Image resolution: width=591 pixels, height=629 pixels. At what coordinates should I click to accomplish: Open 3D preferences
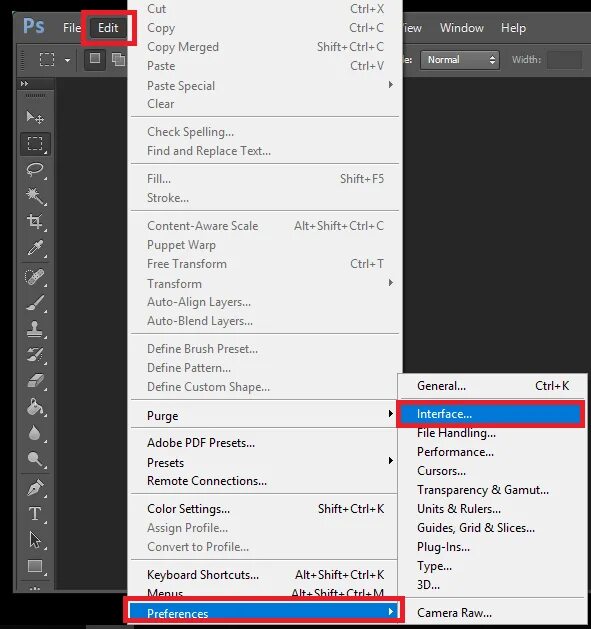click(492, 584)
